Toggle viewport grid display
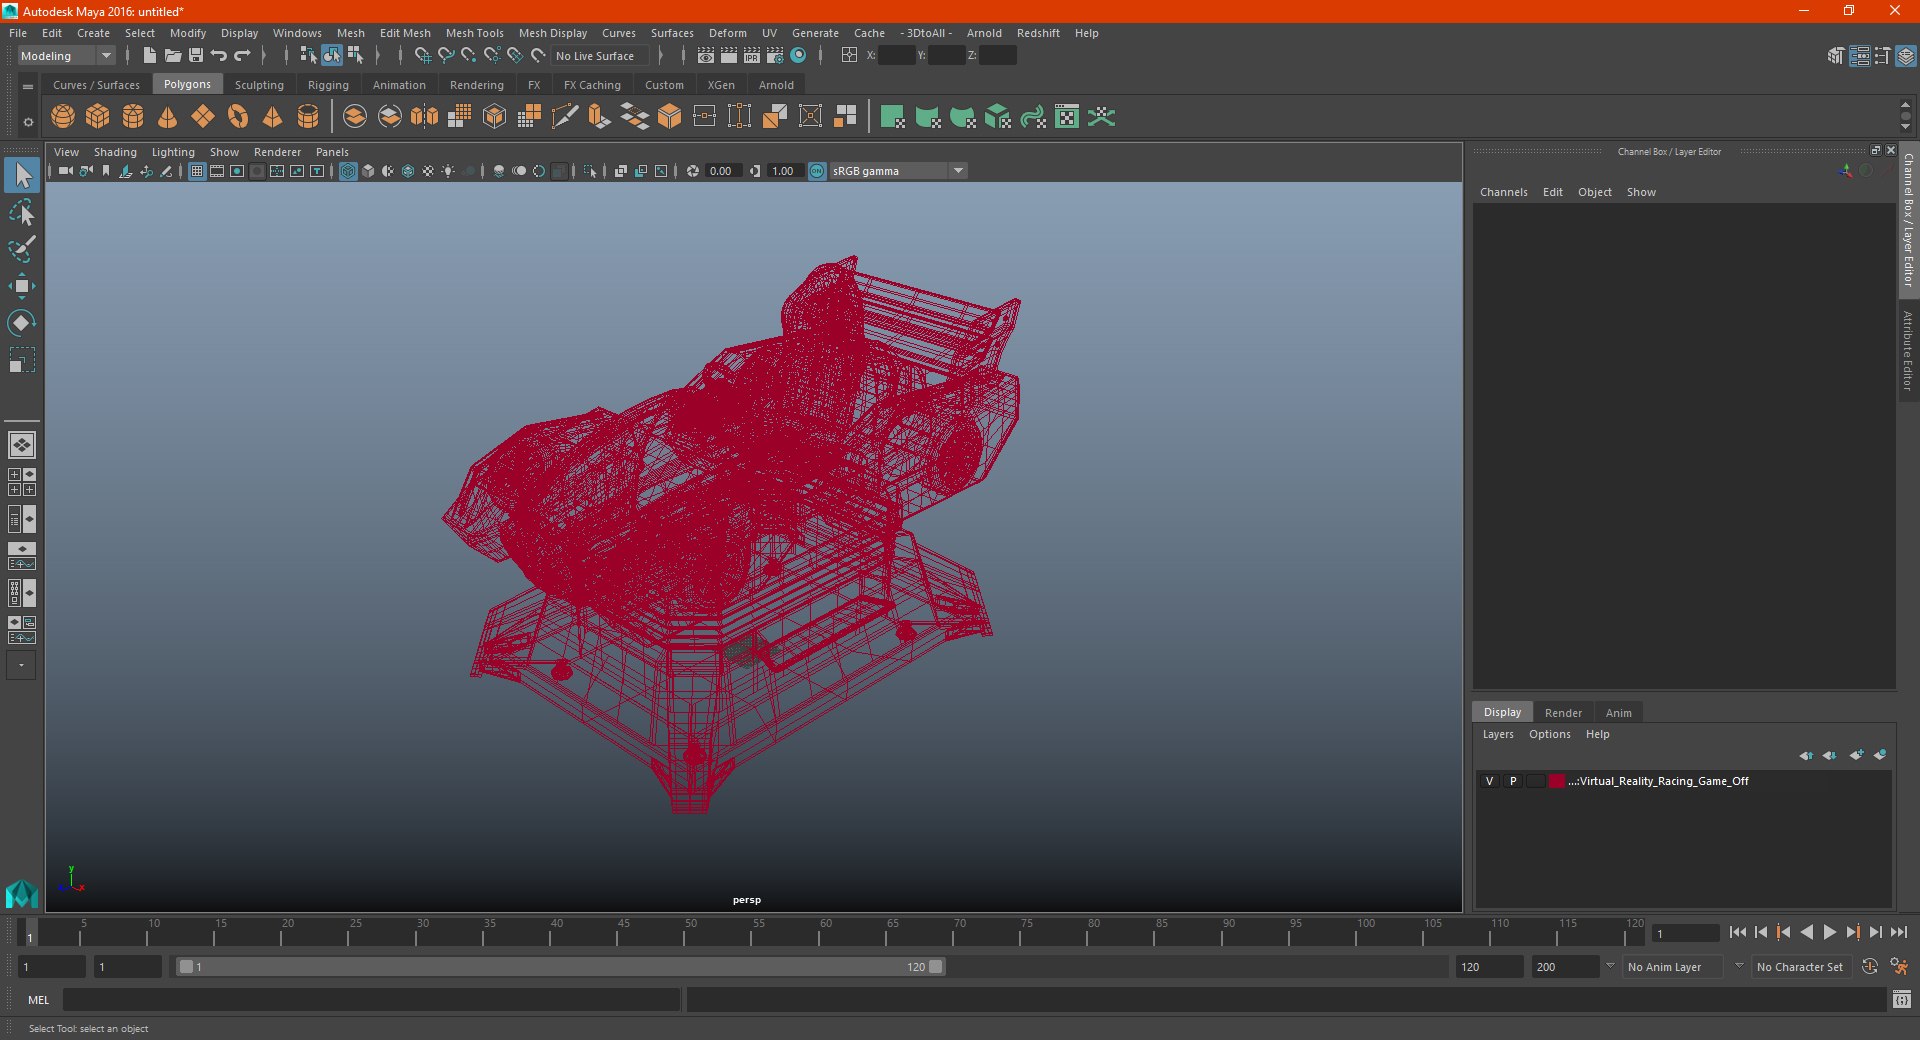The image size is (1920, 1040). [197, 171]
